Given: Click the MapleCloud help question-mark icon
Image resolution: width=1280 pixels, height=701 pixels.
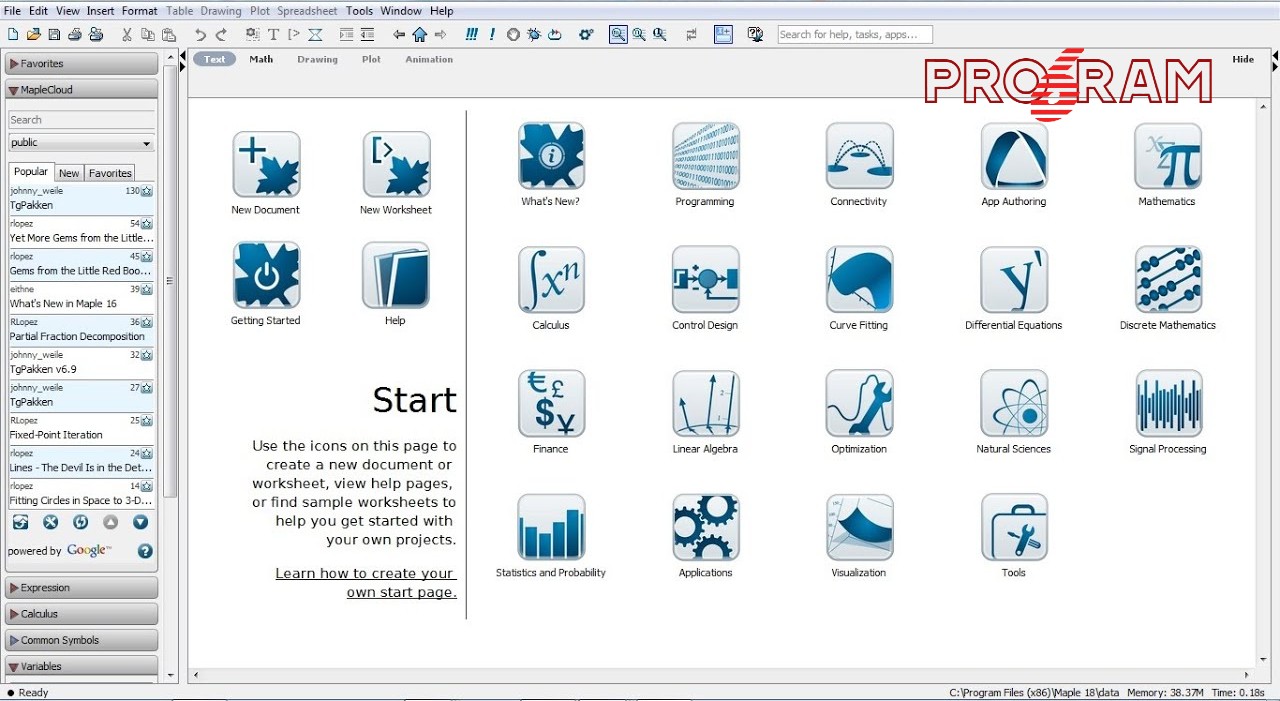Looking at the screenshot, I should click(145, 551).
